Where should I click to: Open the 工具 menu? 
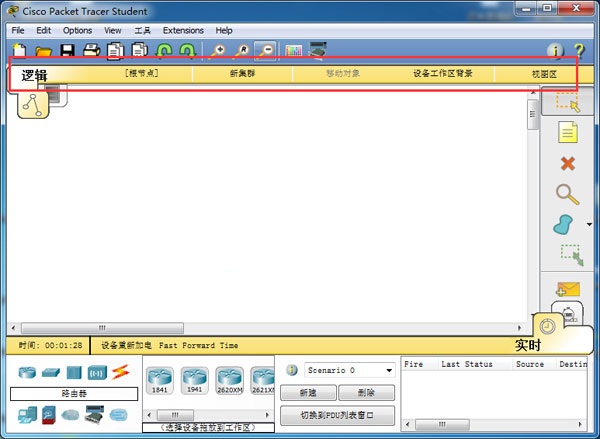click(142, 31)
